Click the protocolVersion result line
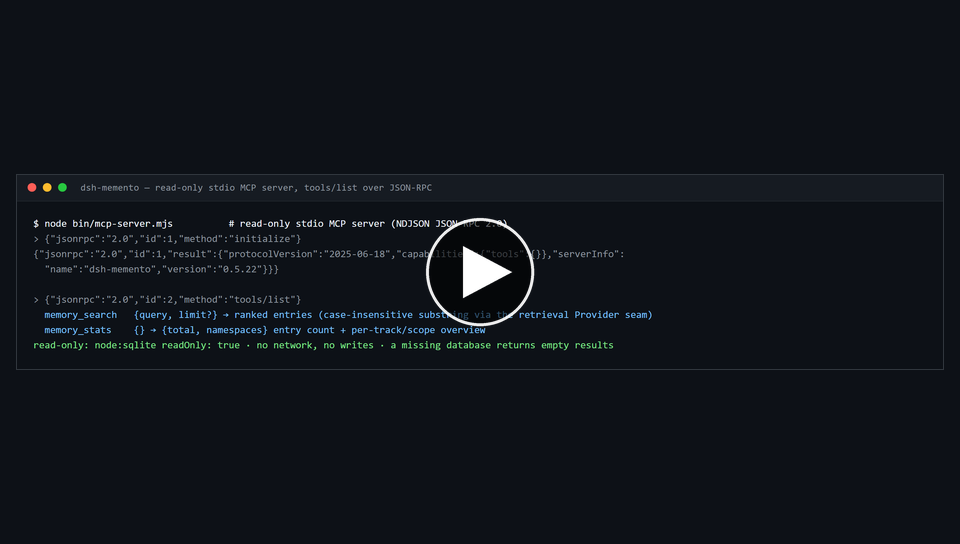 coord(329,254)
